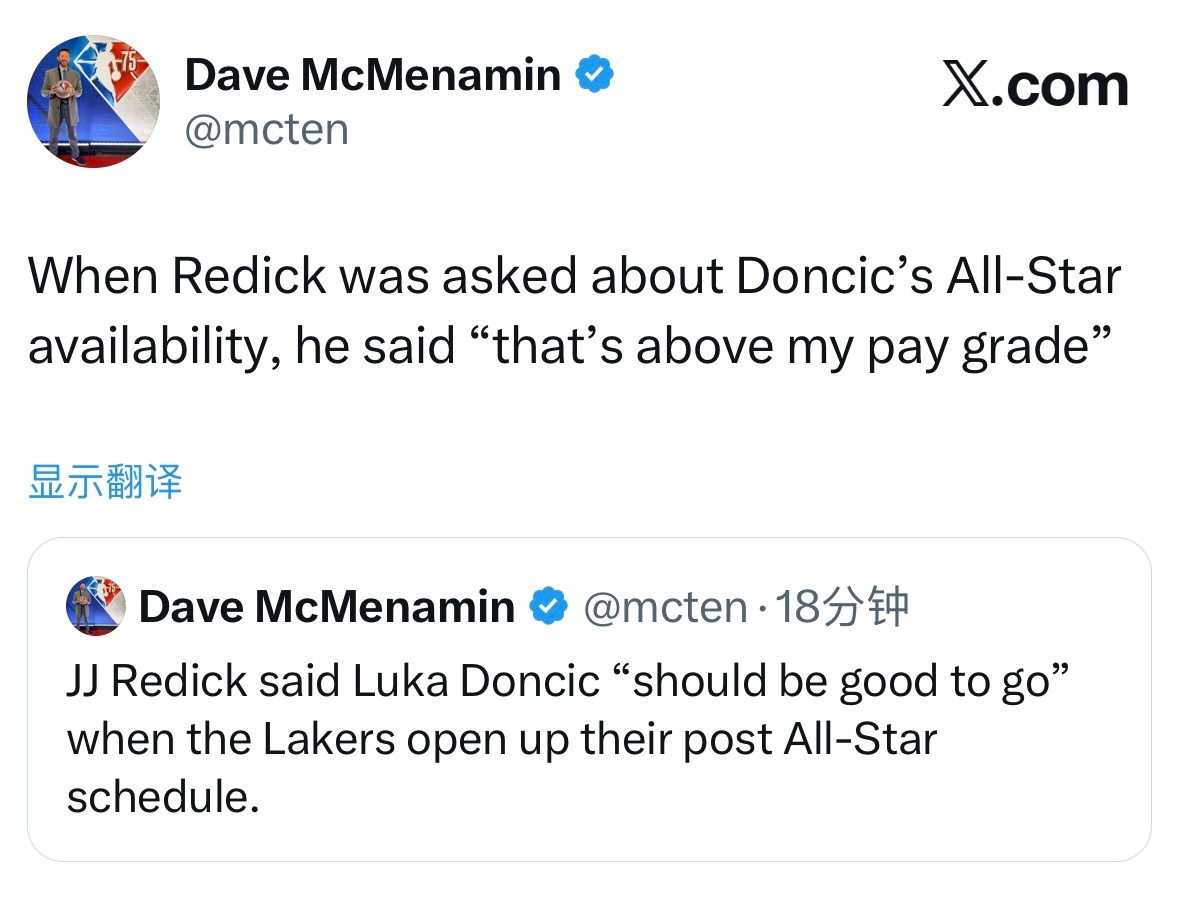The image size is (1179, 903).
Task: Open the @mcten handle below the top name
Action: (267, 129)
